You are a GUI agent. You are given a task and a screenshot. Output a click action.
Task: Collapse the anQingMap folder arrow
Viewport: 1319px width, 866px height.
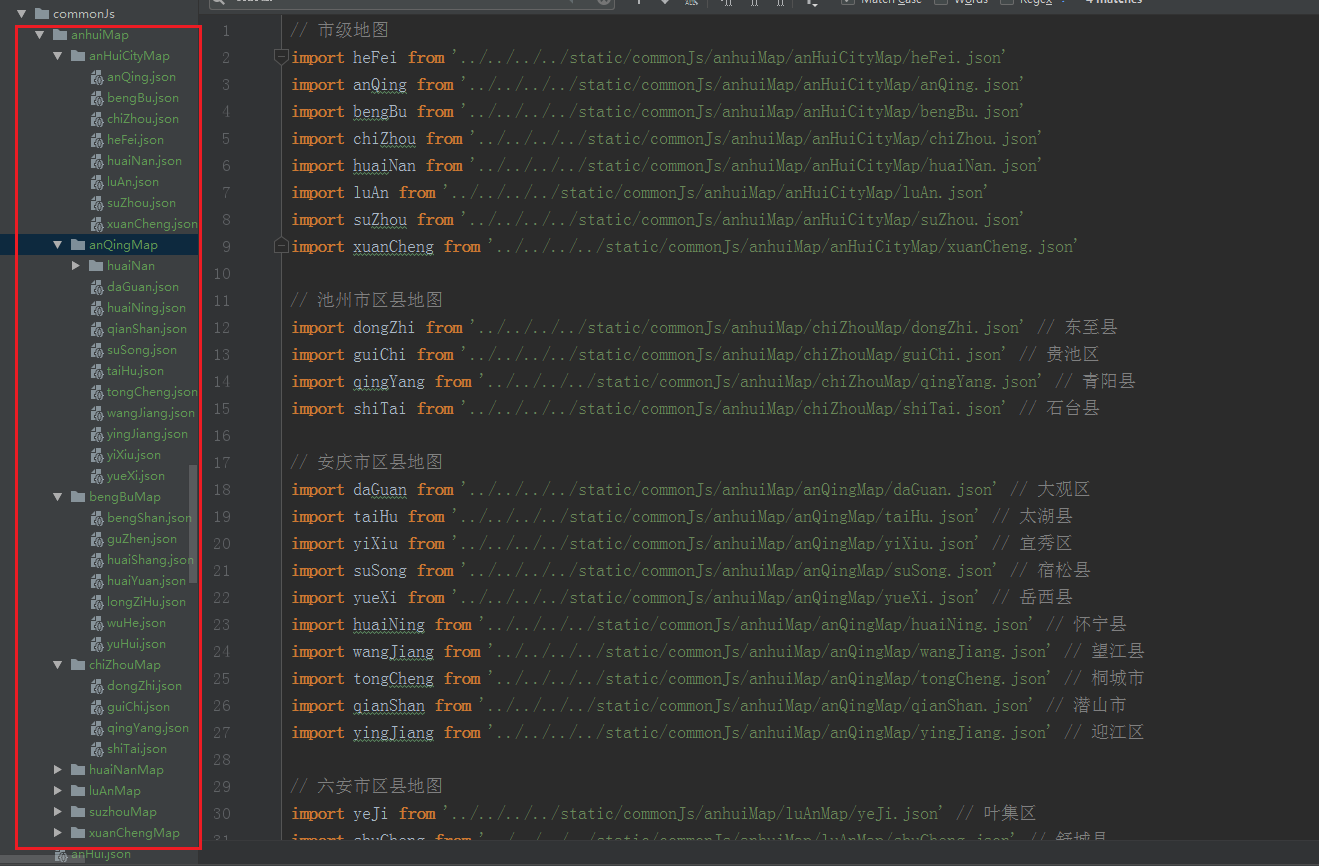(58, 245)
